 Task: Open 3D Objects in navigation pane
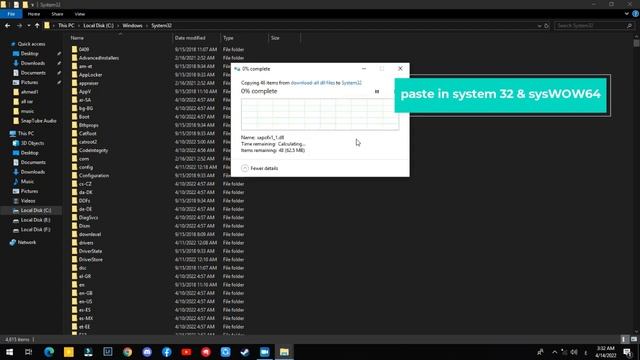tap(32, 143)
